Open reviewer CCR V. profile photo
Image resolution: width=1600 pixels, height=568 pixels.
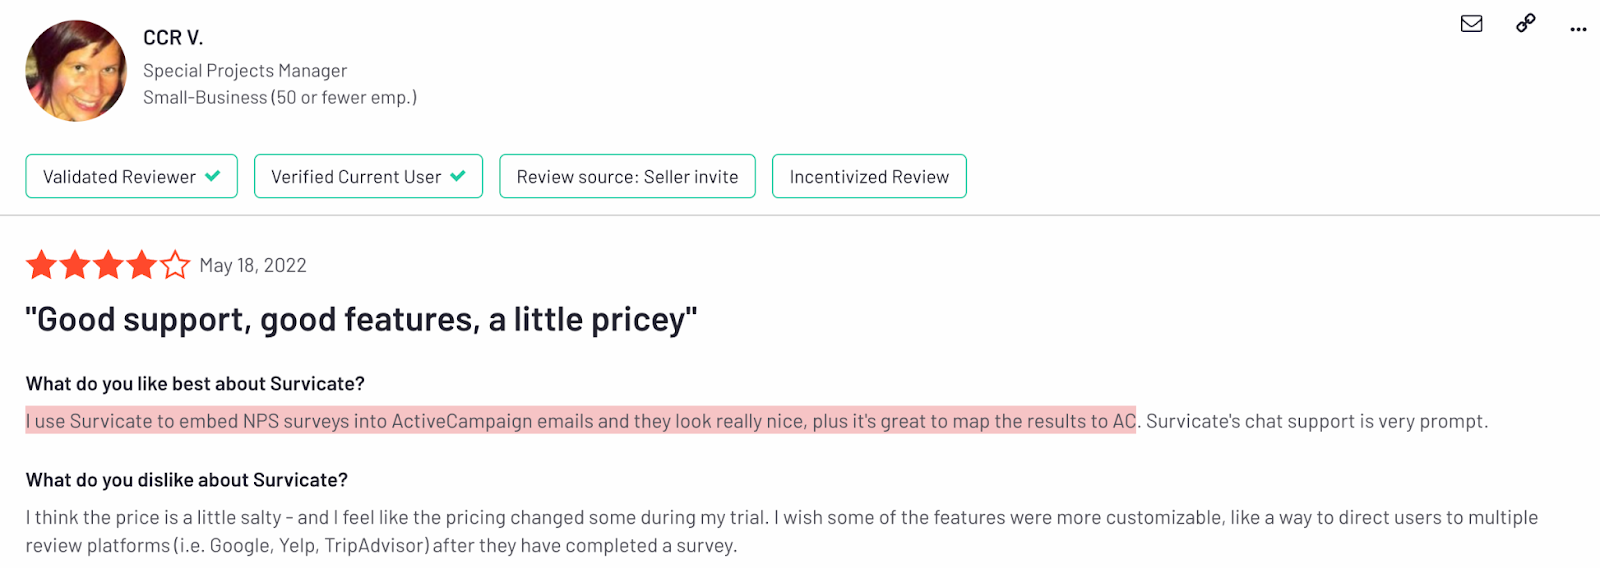[76, 71]
